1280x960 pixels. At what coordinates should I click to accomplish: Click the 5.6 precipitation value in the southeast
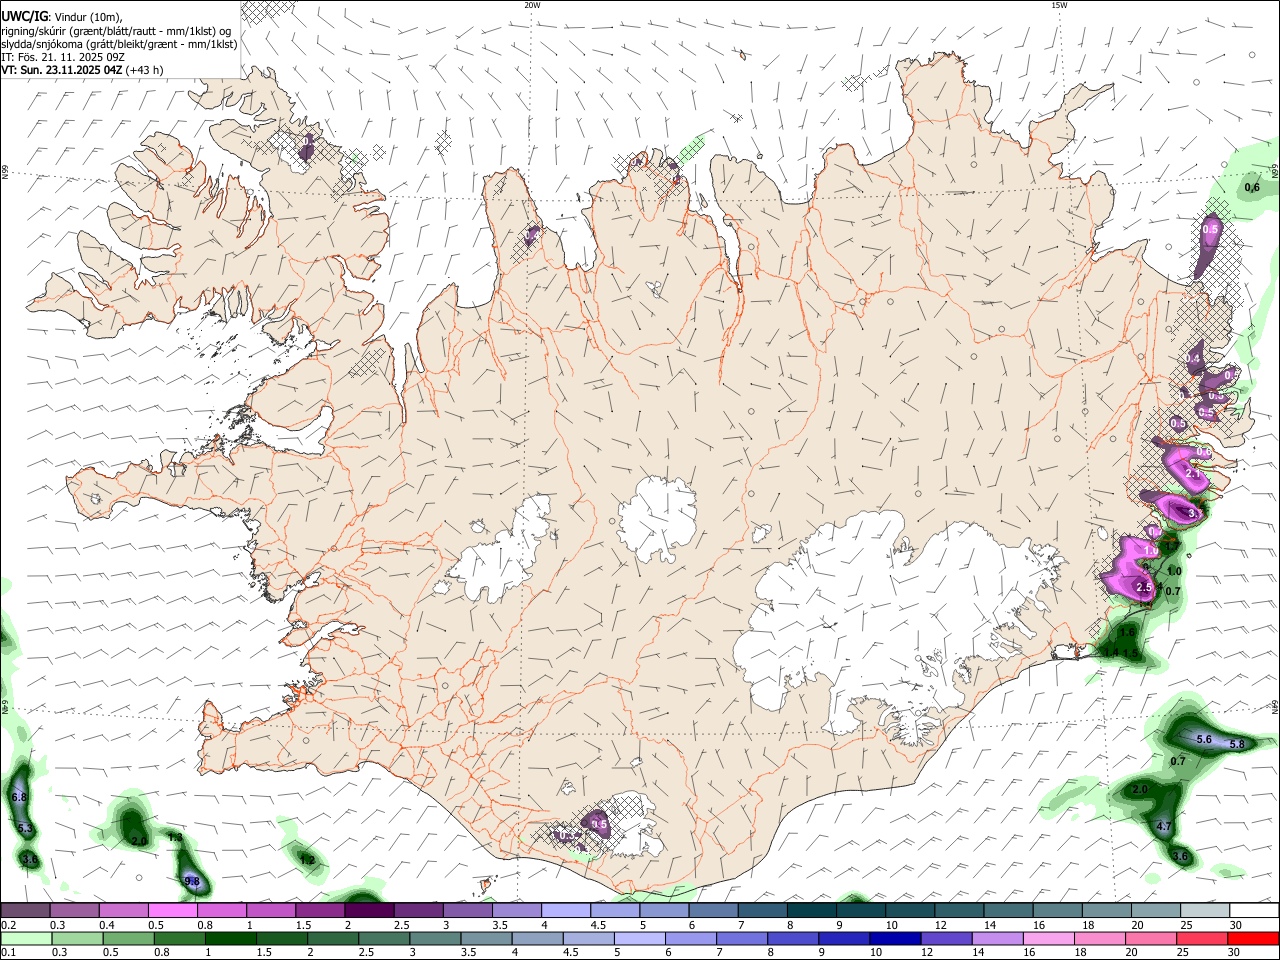click(x=1204, y=739)
